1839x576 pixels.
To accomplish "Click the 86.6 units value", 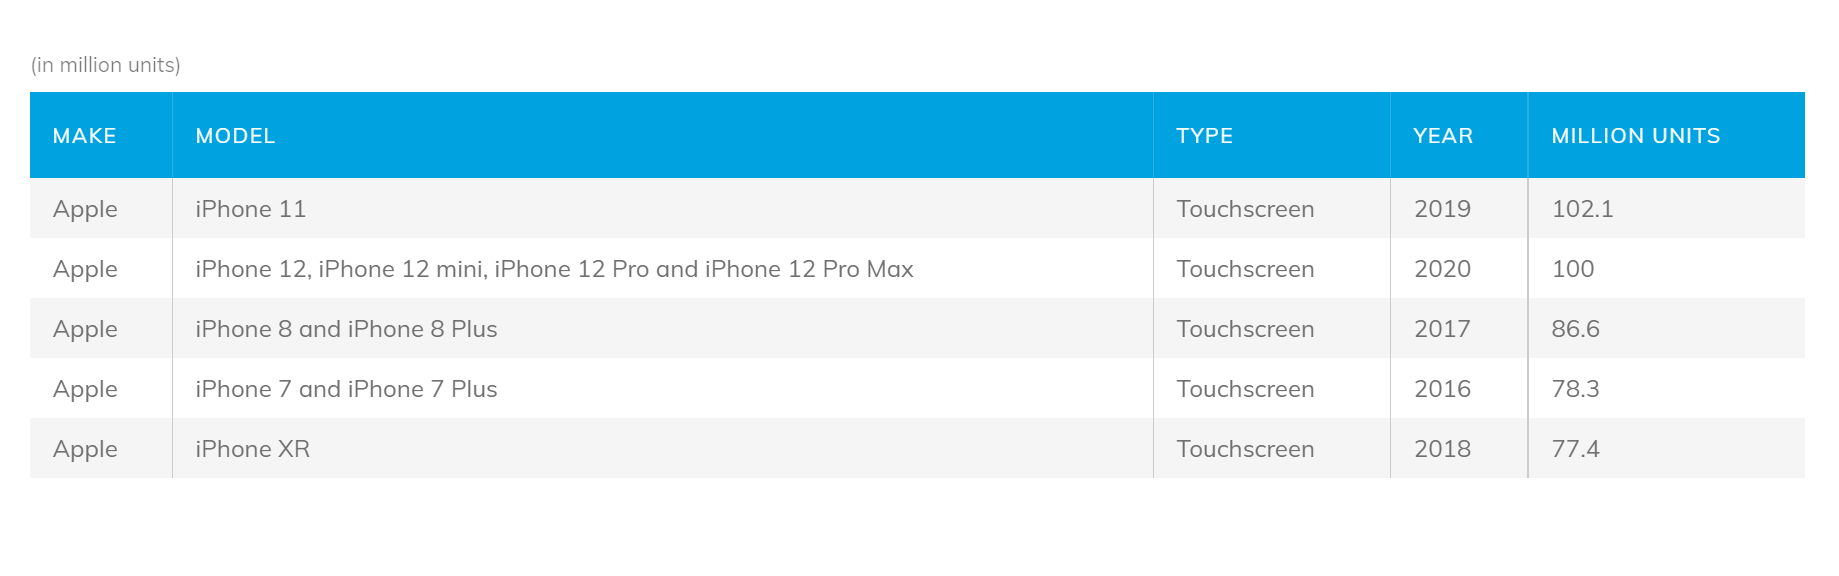I will (1575, 329).
